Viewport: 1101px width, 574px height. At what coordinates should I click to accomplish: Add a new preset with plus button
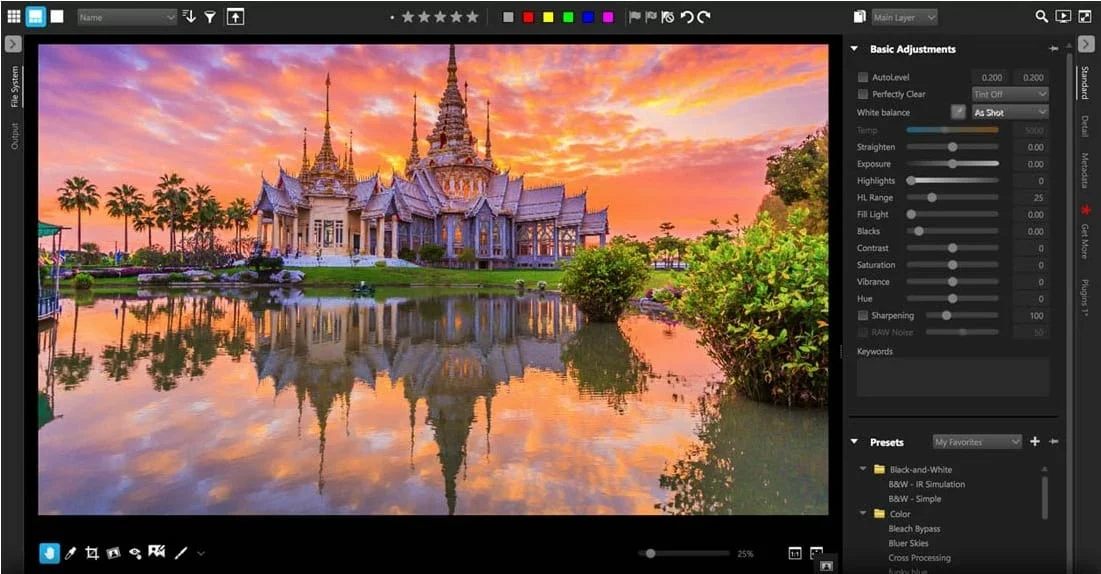click(x=1034, y=441)
